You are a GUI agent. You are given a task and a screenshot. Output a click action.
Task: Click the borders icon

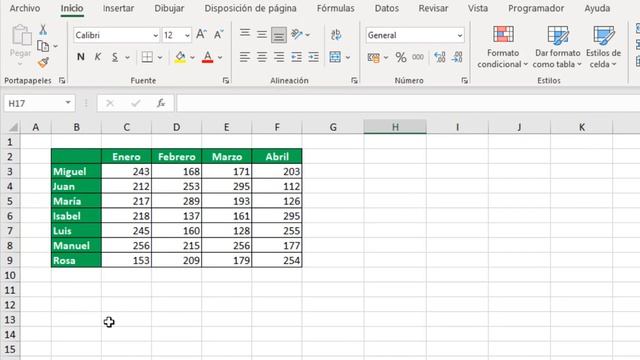147,57
